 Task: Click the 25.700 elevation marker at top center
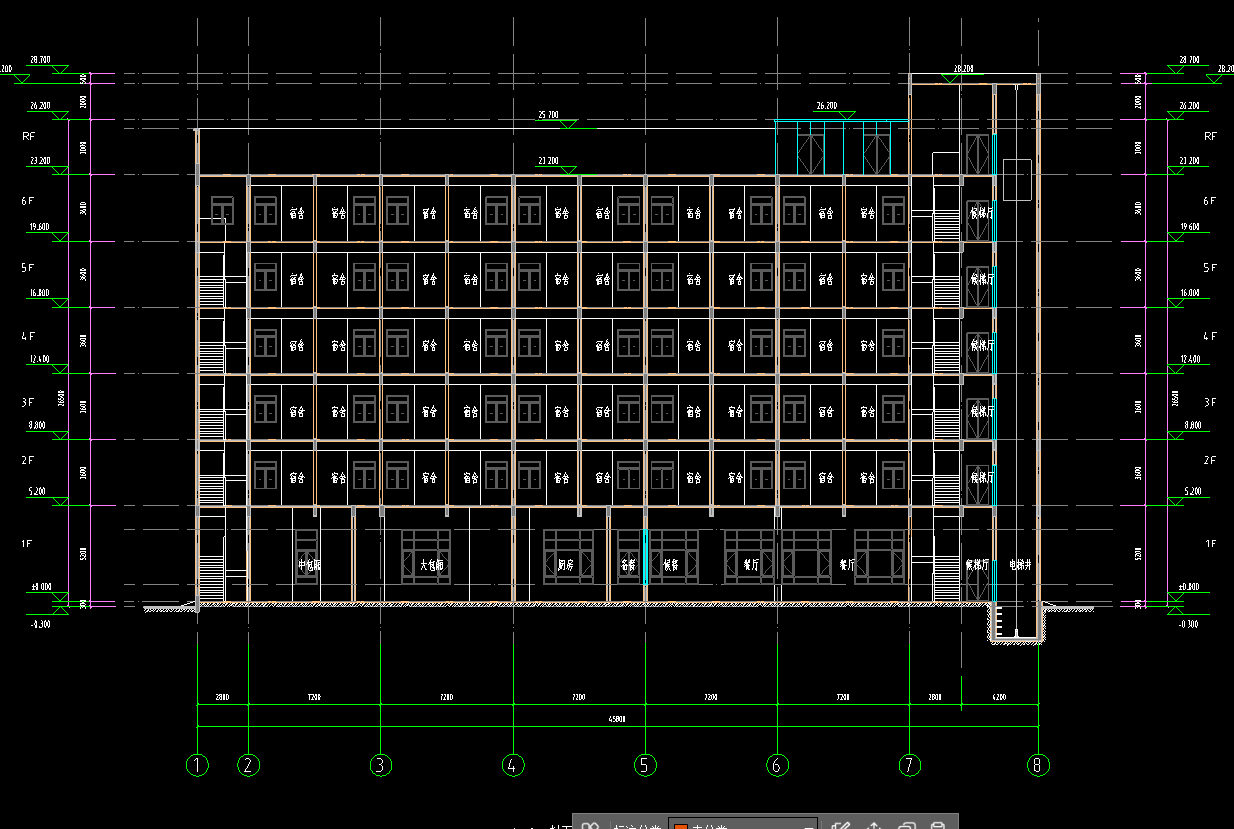click(548, 116)
